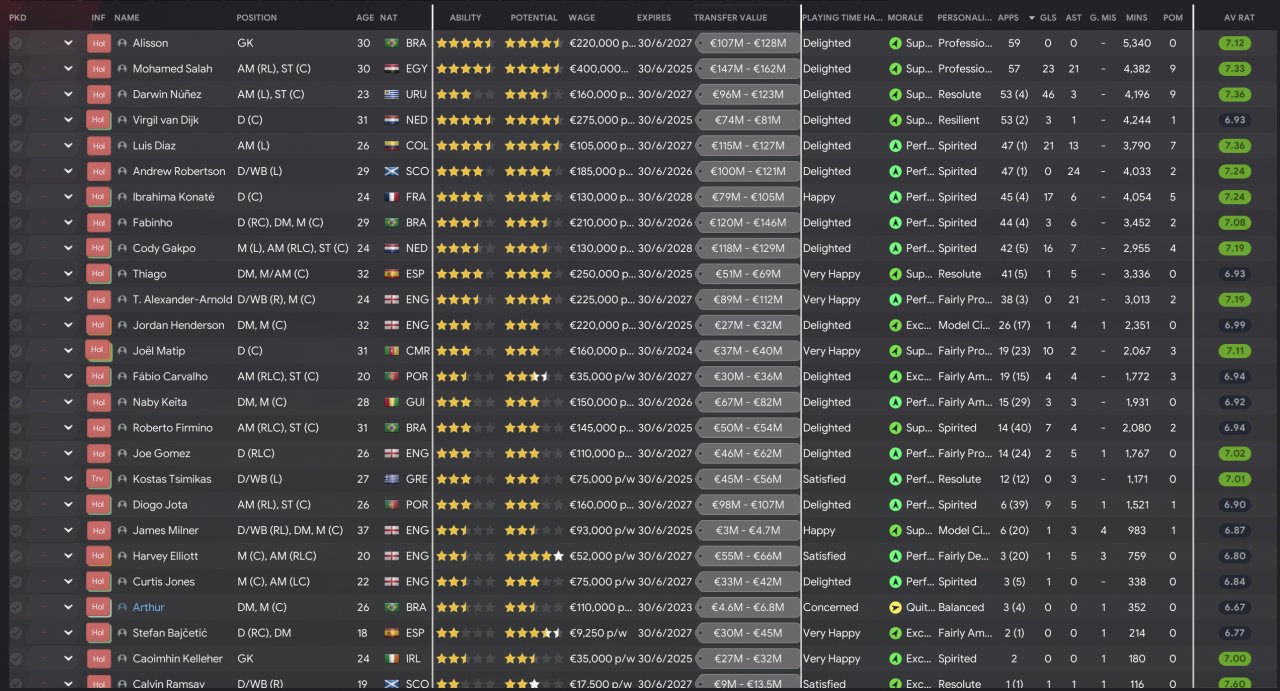The image size is (1280, 691).
Task: Click the Hol badge next to Arthur
Action: [x=98, y=607]
